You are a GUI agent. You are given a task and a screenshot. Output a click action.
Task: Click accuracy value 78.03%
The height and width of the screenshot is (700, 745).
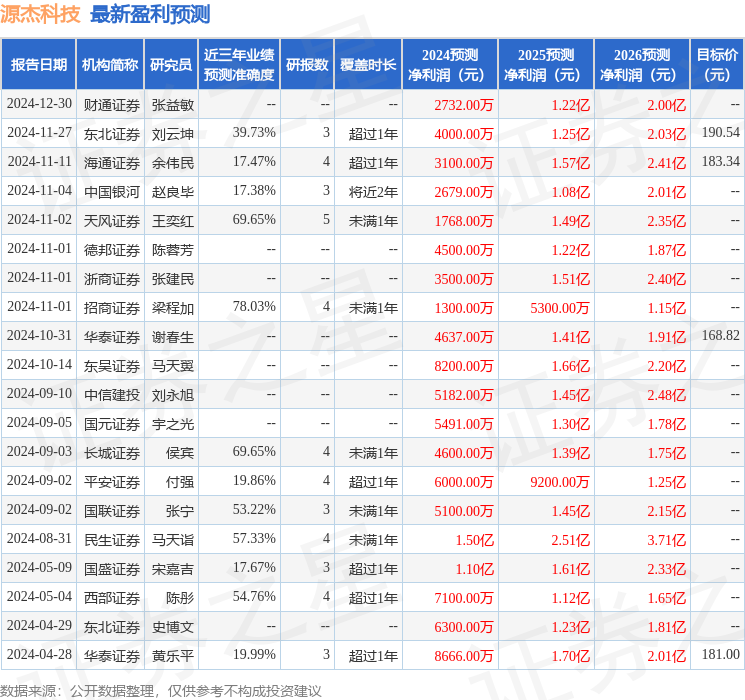[x=254, y=307]
